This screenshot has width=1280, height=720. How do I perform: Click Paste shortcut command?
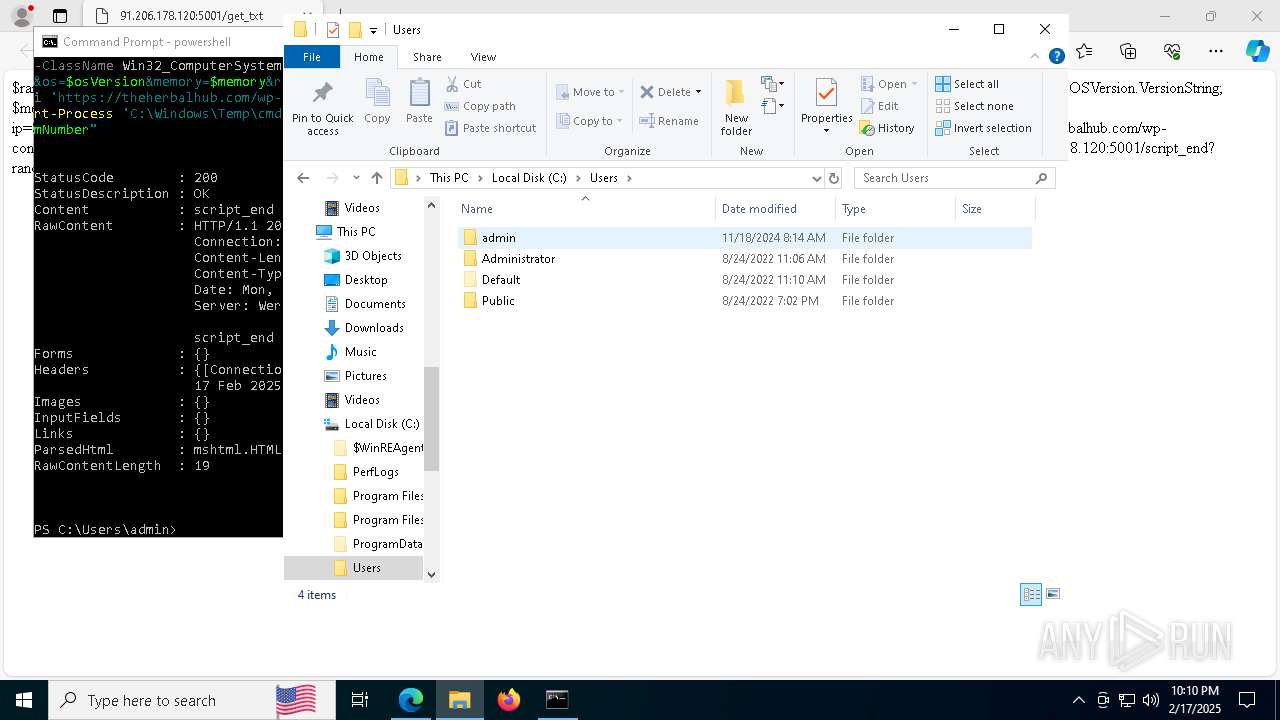[491, 128]
